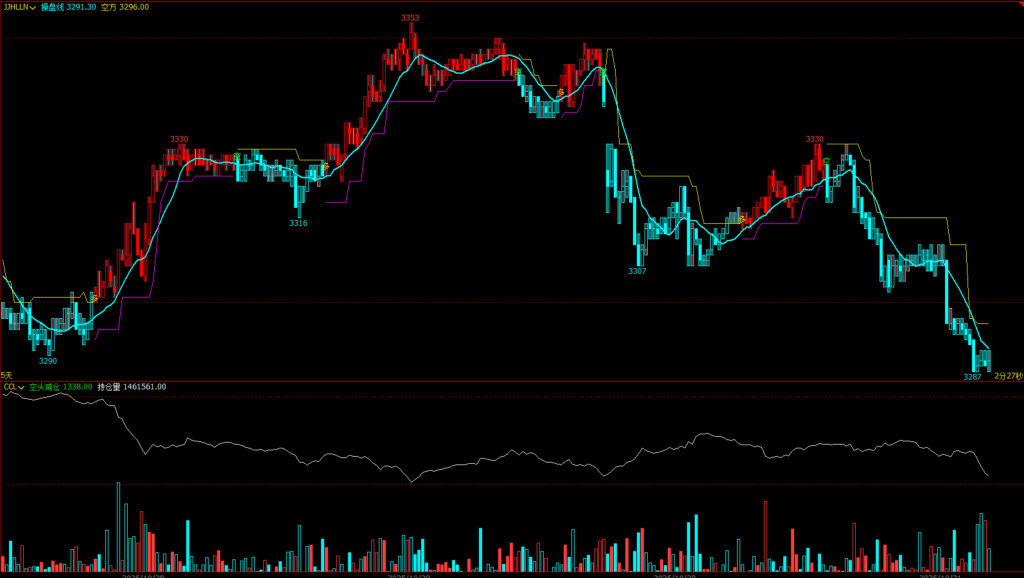The width and height of the screenshot is (1024, 578).
Task: Click the 多 buy signal above the 3290 low
Action: pos(93,297)
